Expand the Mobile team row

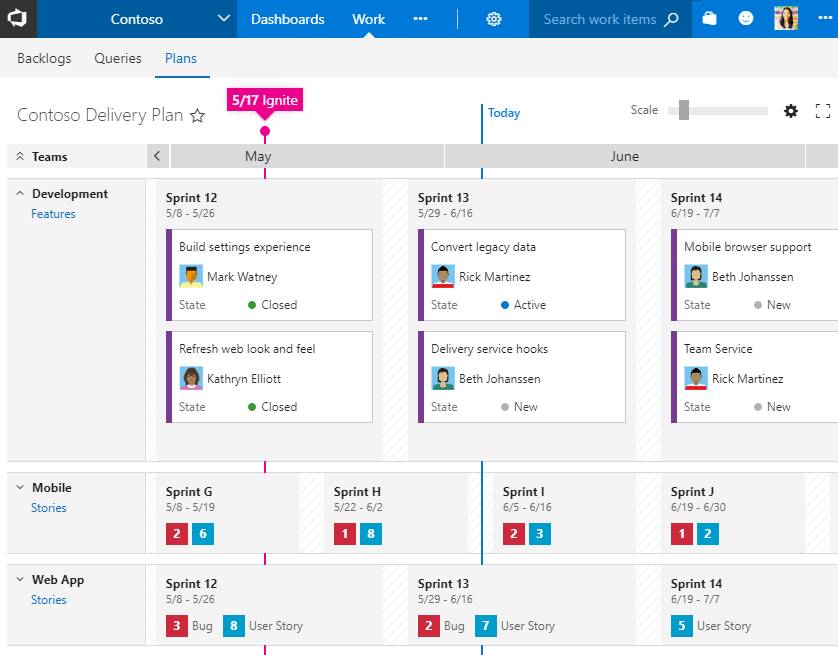pos(20,487)
